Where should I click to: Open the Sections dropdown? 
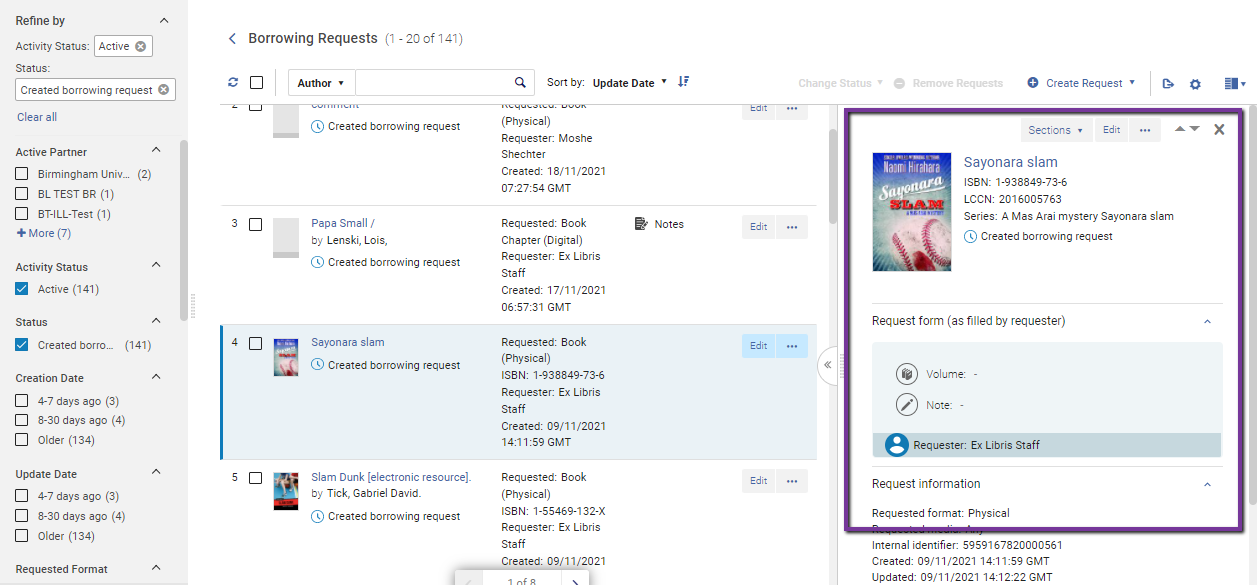(x=1056, y=130)
